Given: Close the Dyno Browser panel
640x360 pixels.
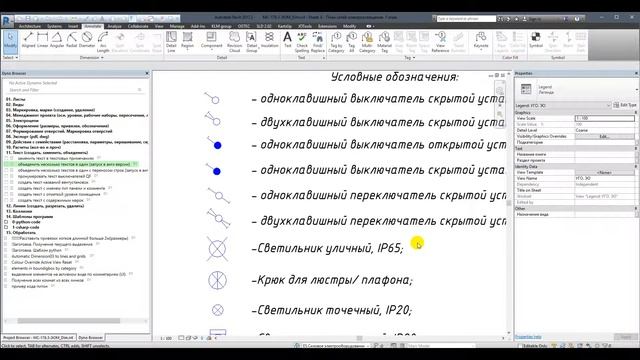Looking at the screenshot, I should pos(147,73).
